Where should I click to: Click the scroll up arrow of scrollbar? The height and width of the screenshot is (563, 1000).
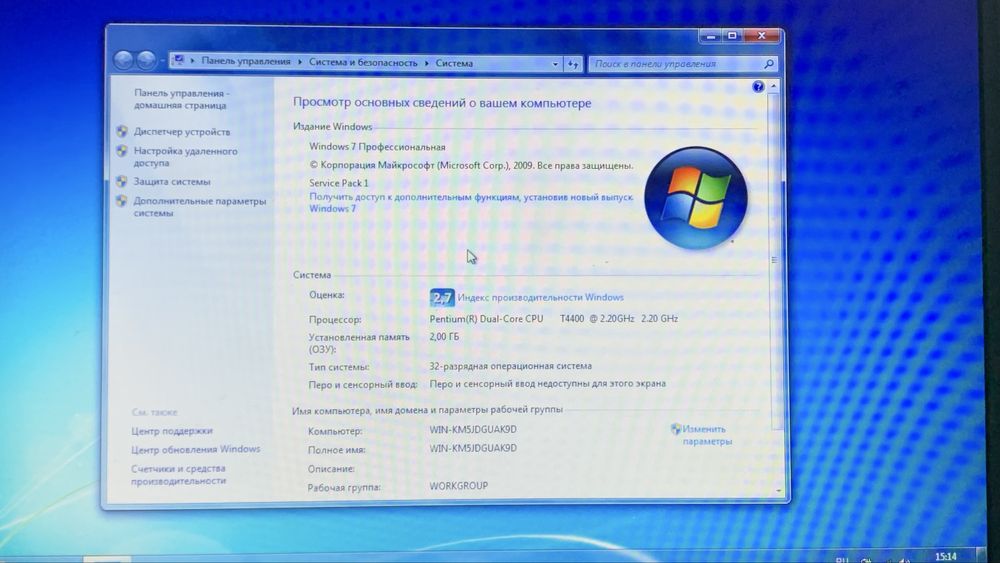click(774, 86)
